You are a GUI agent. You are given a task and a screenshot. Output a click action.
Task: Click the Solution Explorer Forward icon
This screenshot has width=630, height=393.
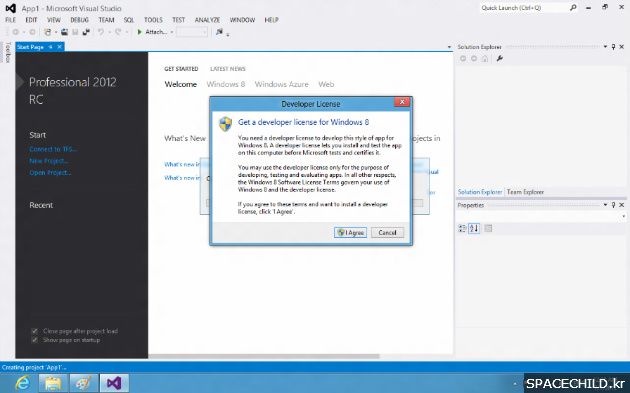coord(474,59)
